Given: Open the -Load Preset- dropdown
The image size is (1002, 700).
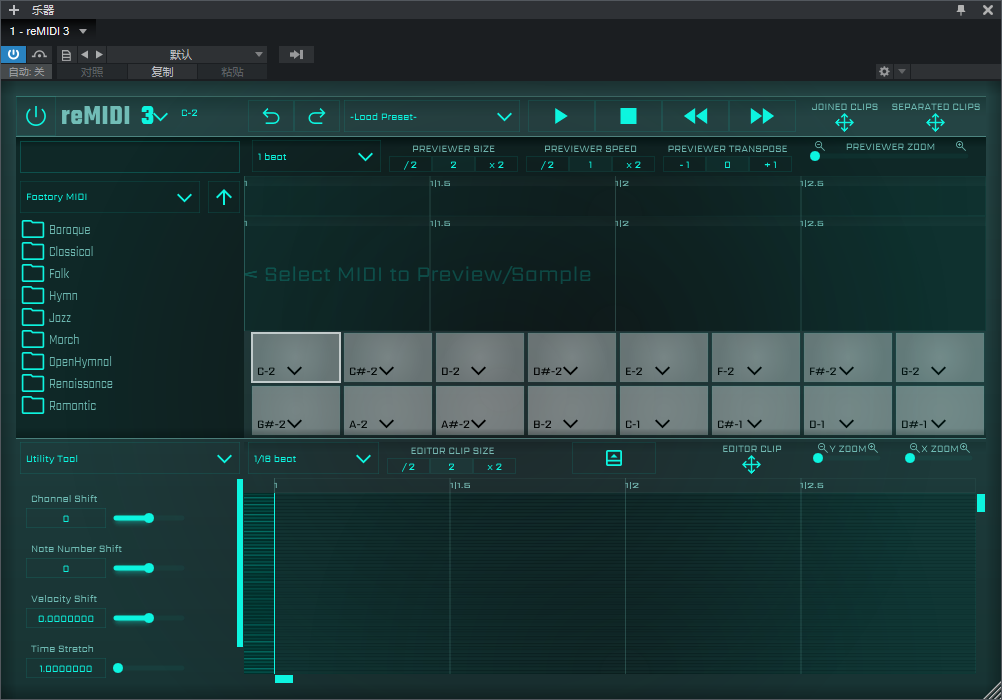Looking at the screenshot, I should coord(431,116).
